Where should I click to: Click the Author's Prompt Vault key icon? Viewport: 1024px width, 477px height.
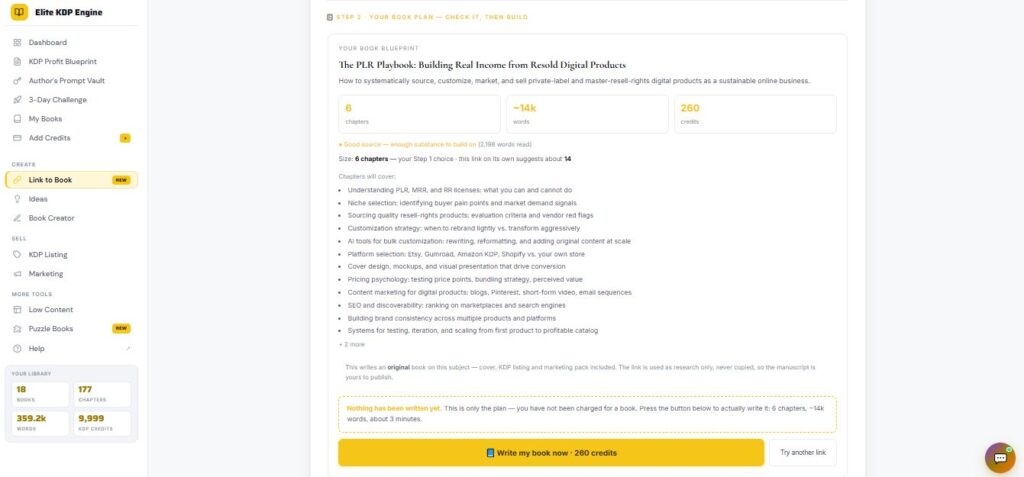click(17, 81)
